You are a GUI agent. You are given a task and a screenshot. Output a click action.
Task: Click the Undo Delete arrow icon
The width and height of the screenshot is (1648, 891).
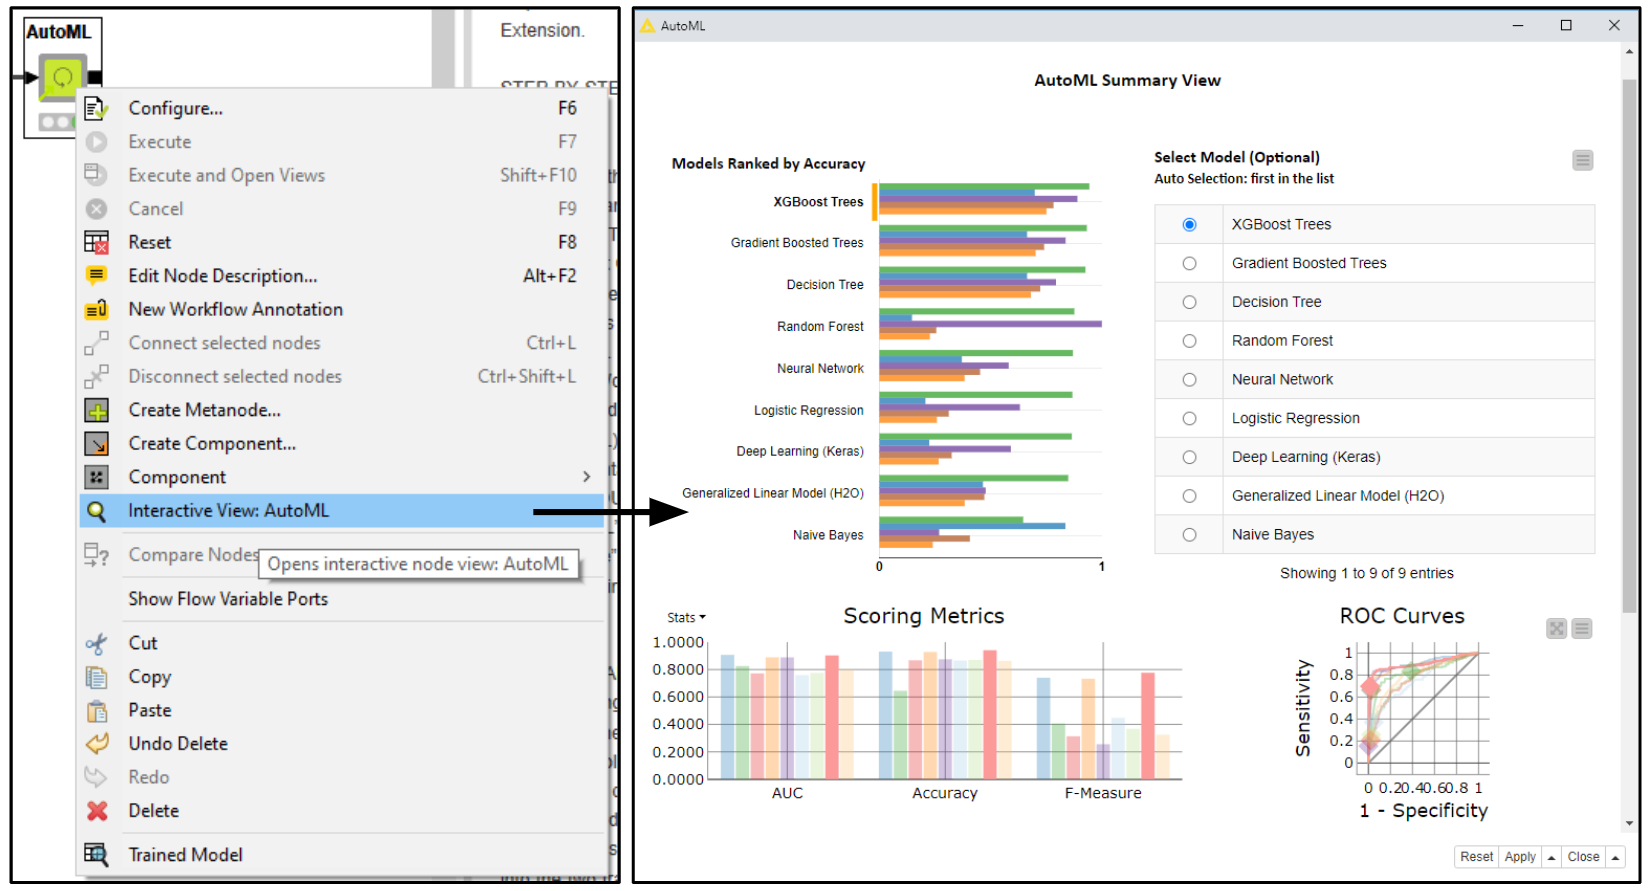[96, 744]
